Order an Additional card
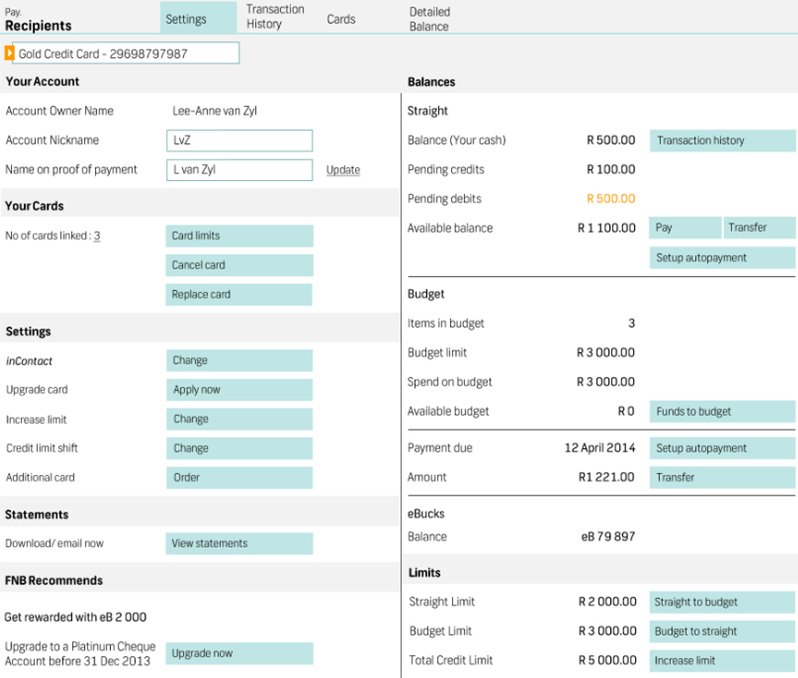This screenshot has width=798, height=678. 239,478
